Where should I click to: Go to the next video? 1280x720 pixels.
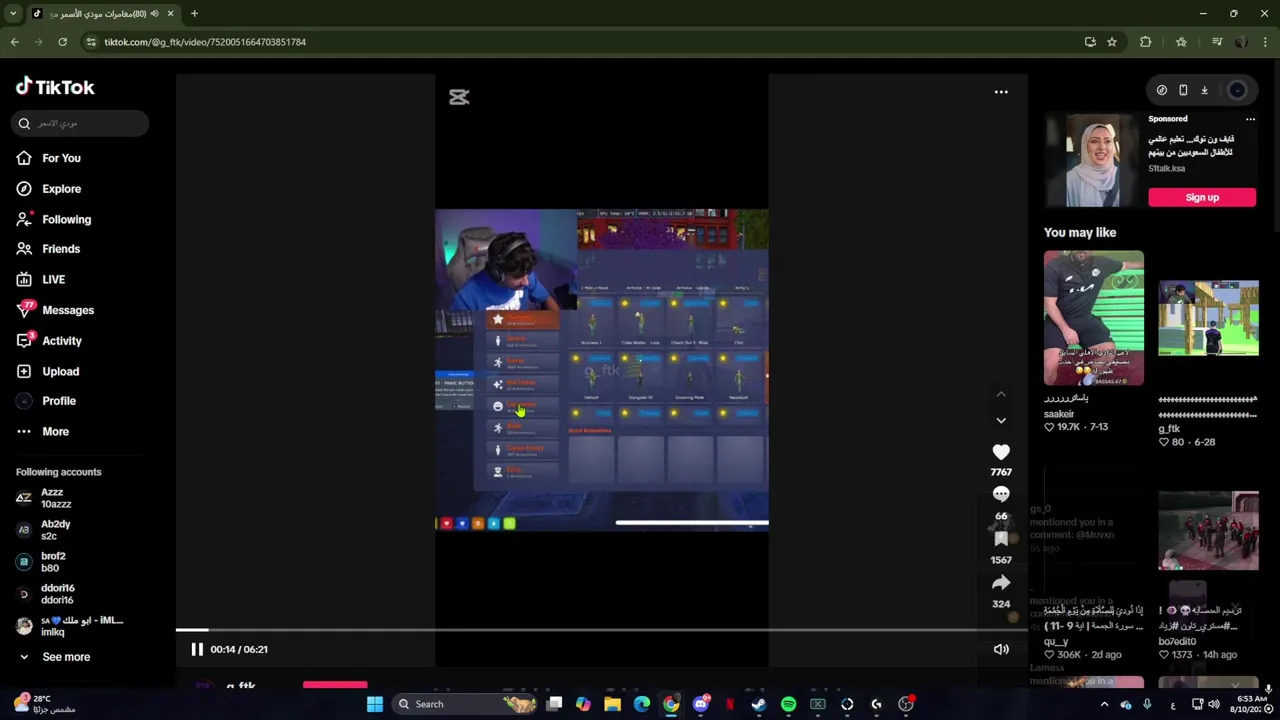tap(1001, 420)
